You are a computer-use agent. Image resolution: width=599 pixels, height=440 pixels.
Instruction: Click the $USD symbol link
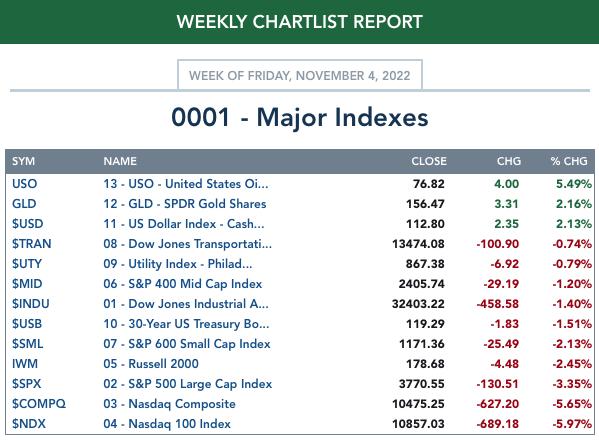(x=28, y=223)
